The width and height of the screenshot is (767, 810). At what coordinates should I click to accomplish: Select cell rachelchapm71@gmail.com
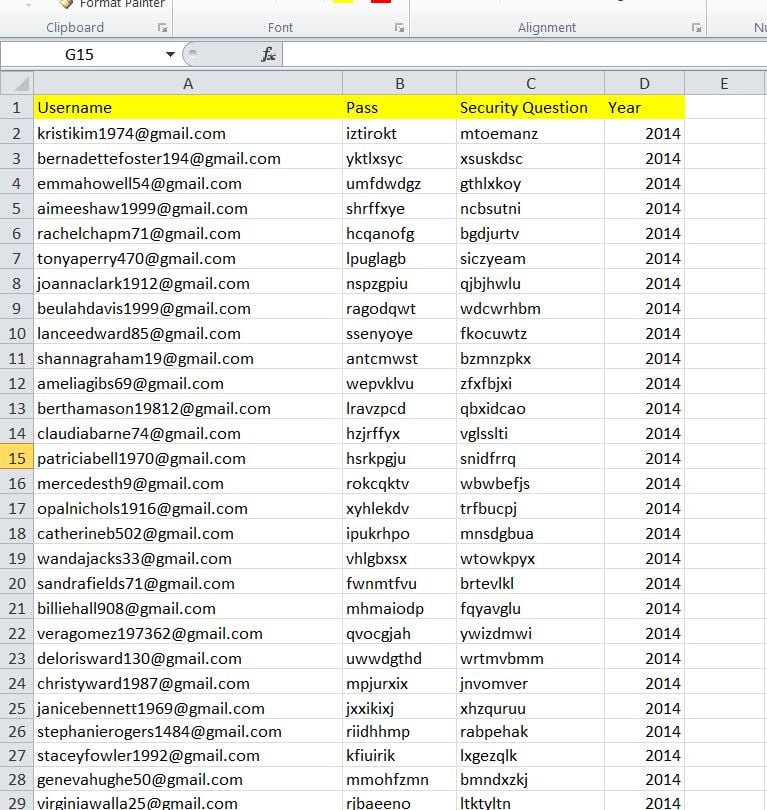[x=188, y=233]
